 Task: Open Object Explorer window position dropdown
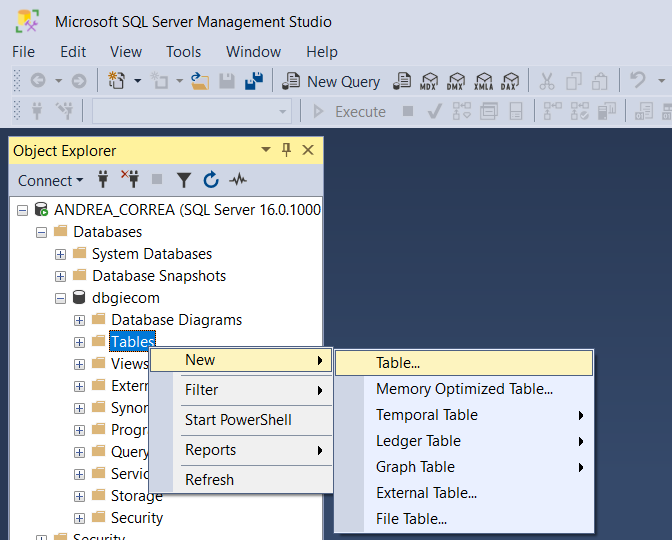pyautogui.click(x=266, y=150)
